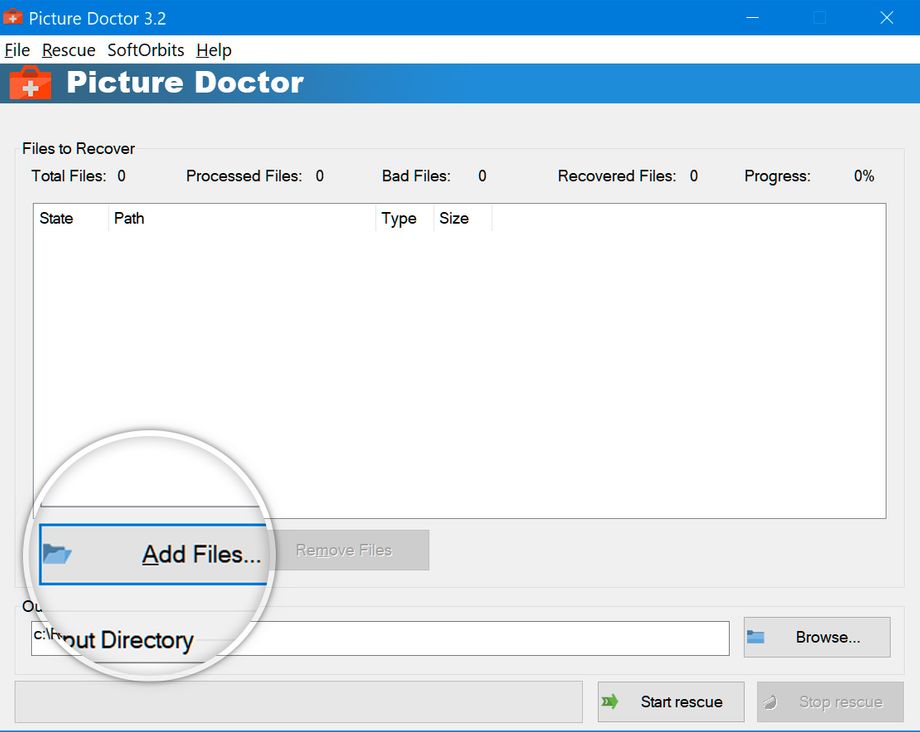The image size is (920, 732).
Task: Click Start rescue button
Action: 671,702
